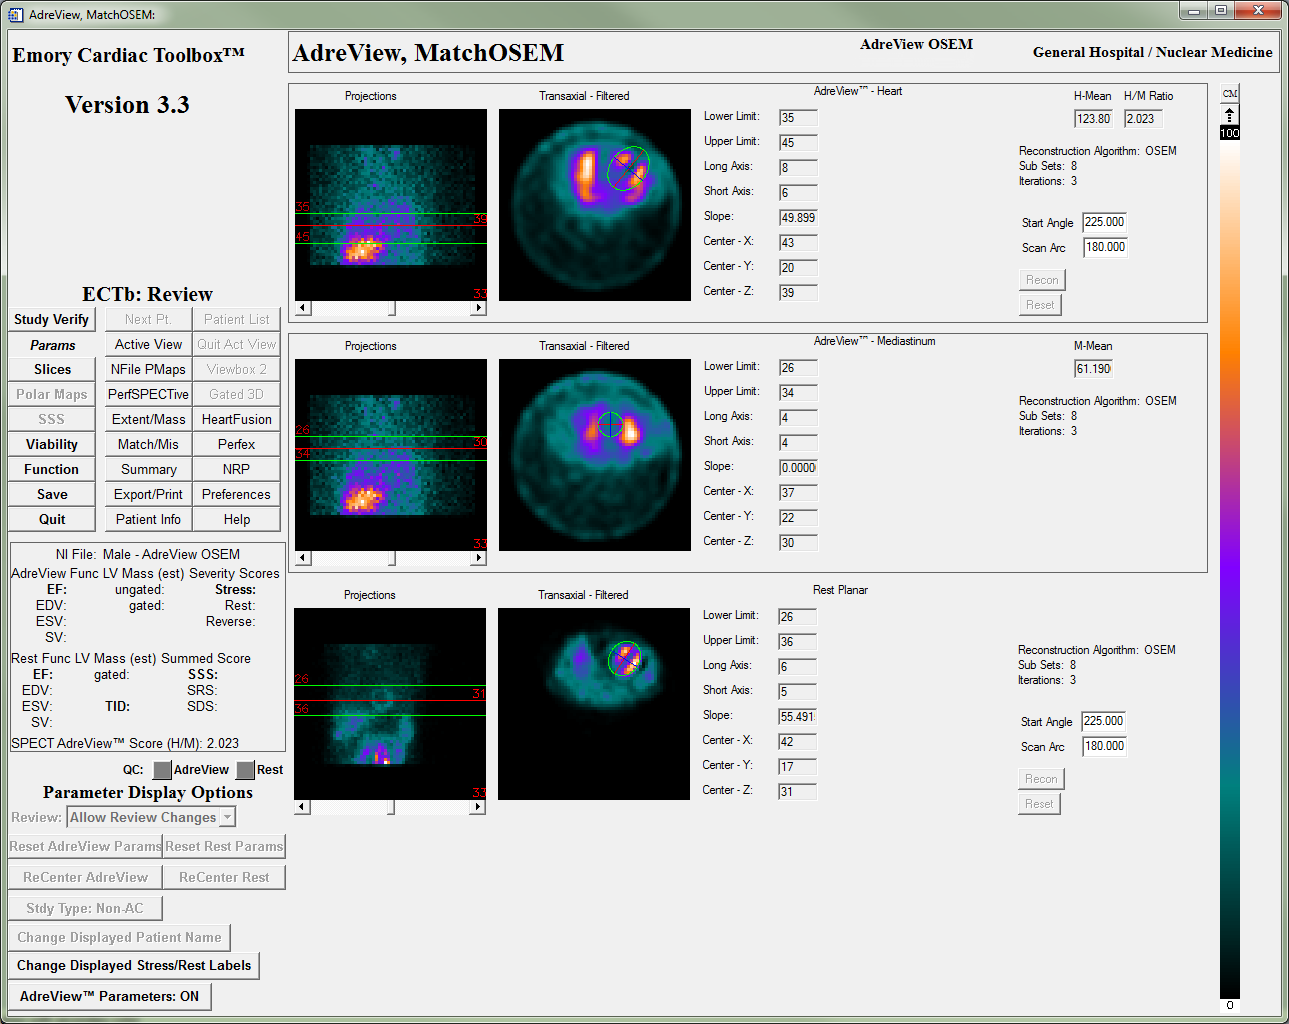Screen dimensions: 1289x1024
Task: Select the Active View button
Action: (148, 344)
